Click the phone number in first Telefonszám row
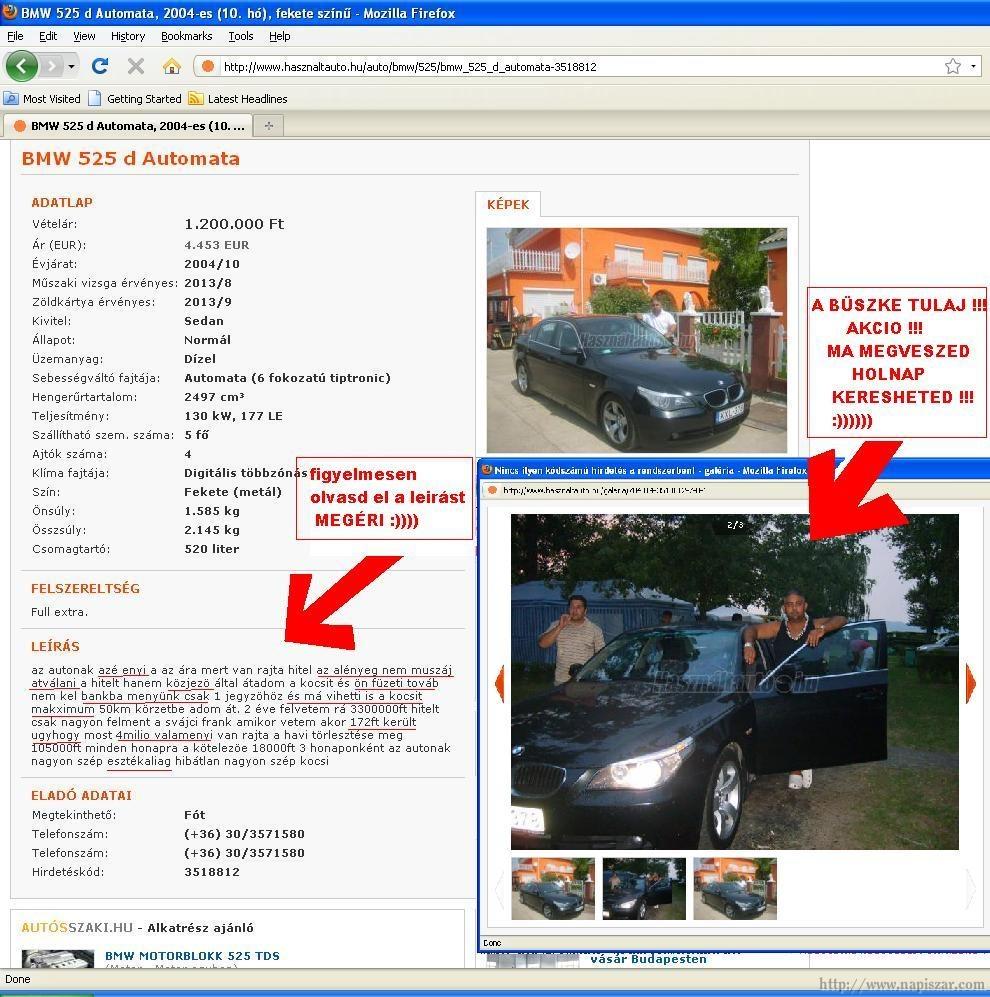 (x=245, y=834)
